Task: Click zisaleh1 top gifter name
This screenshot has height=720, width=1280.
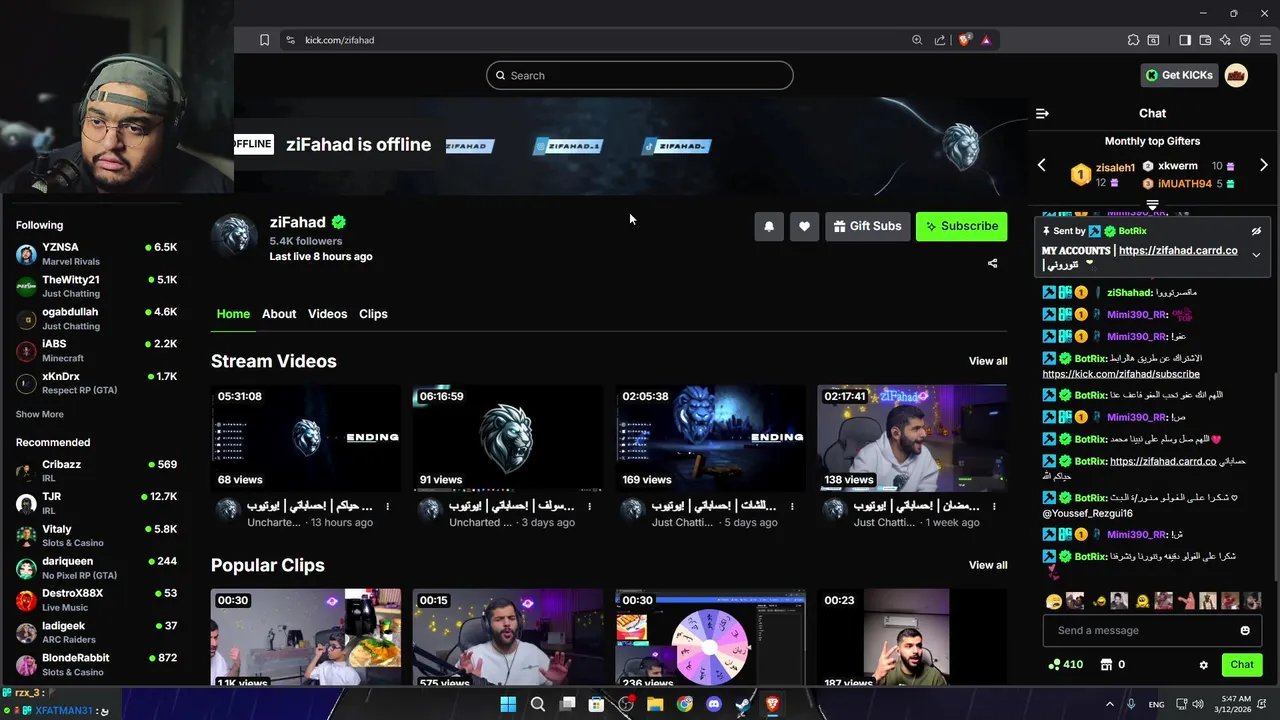Action: (x=1115, y=168)
